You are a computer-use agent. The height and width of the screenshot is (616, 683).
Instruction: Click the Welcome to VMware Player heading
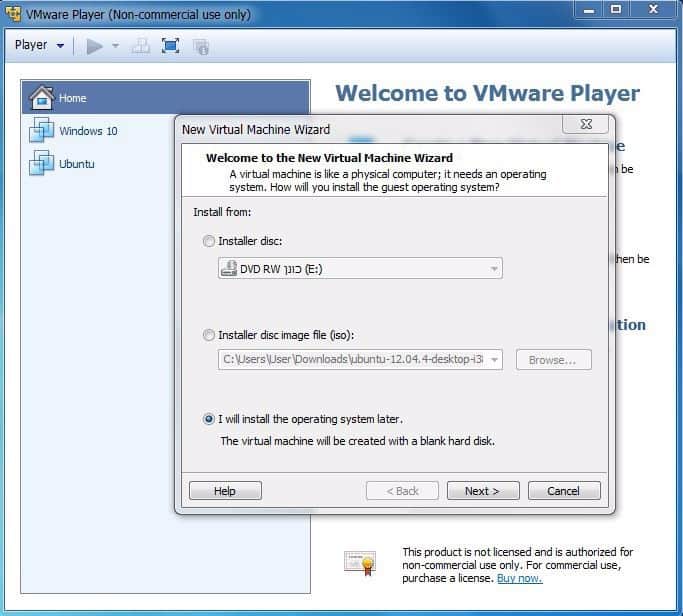pos(487,93)
